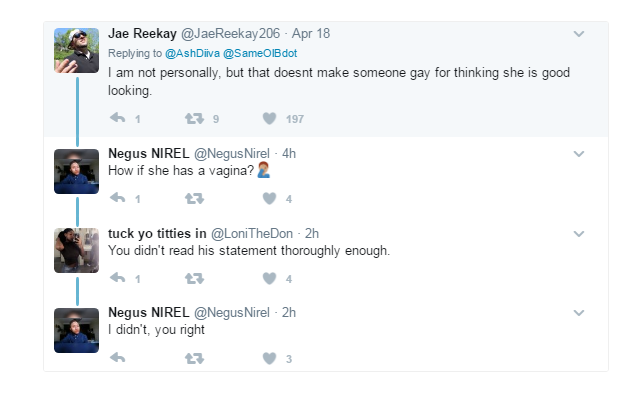Reply to the "How if she has" tweet
629x411 pixels.
[117, 198]
